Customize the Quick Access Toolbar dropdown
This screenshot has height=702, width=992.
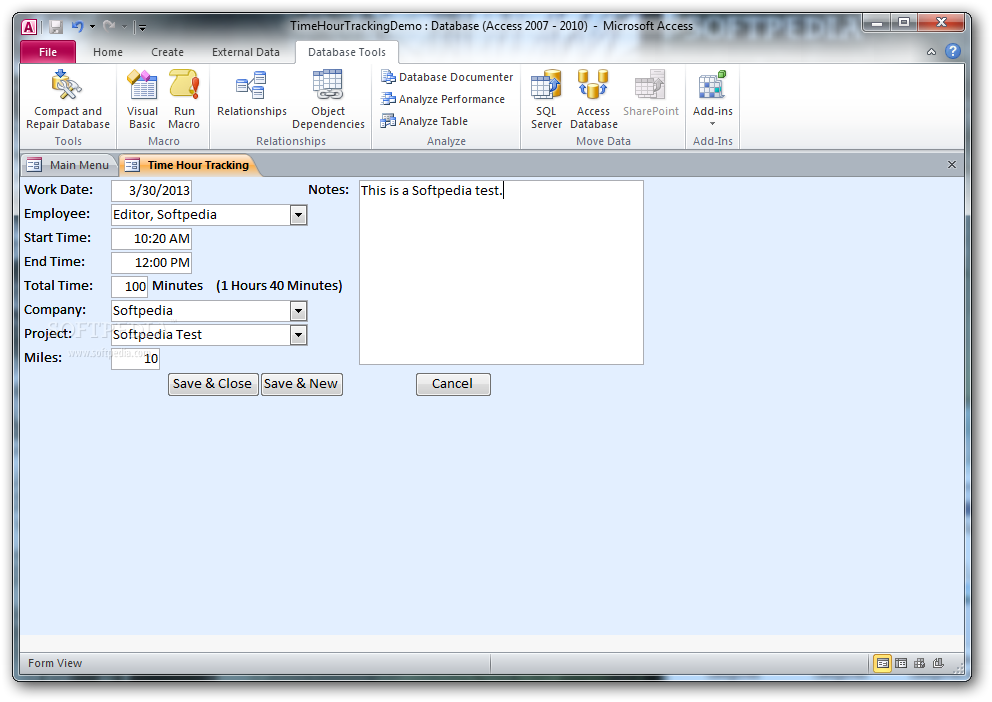(x=142, y=27)
